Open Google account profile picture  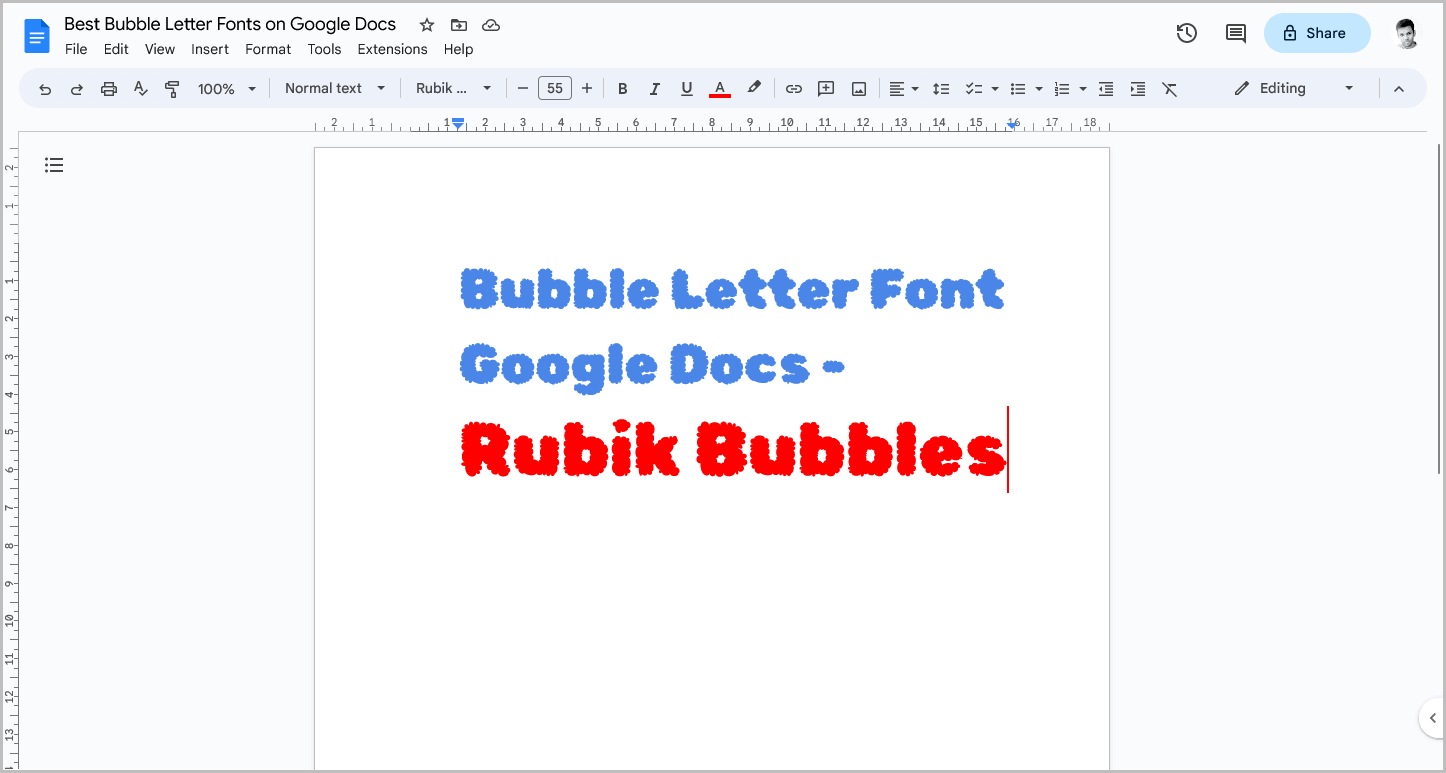1408,33
